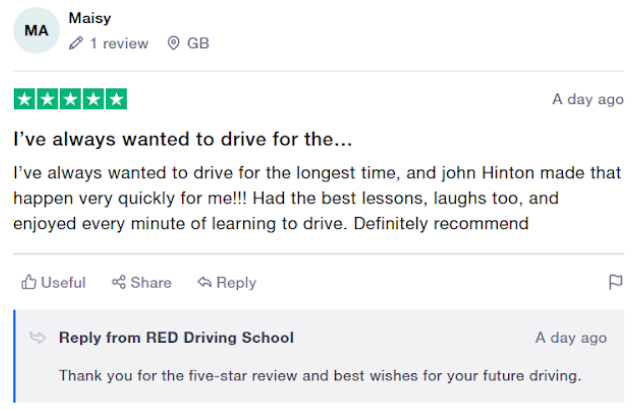Reply to Maisy's review

[x=227, y=283]
